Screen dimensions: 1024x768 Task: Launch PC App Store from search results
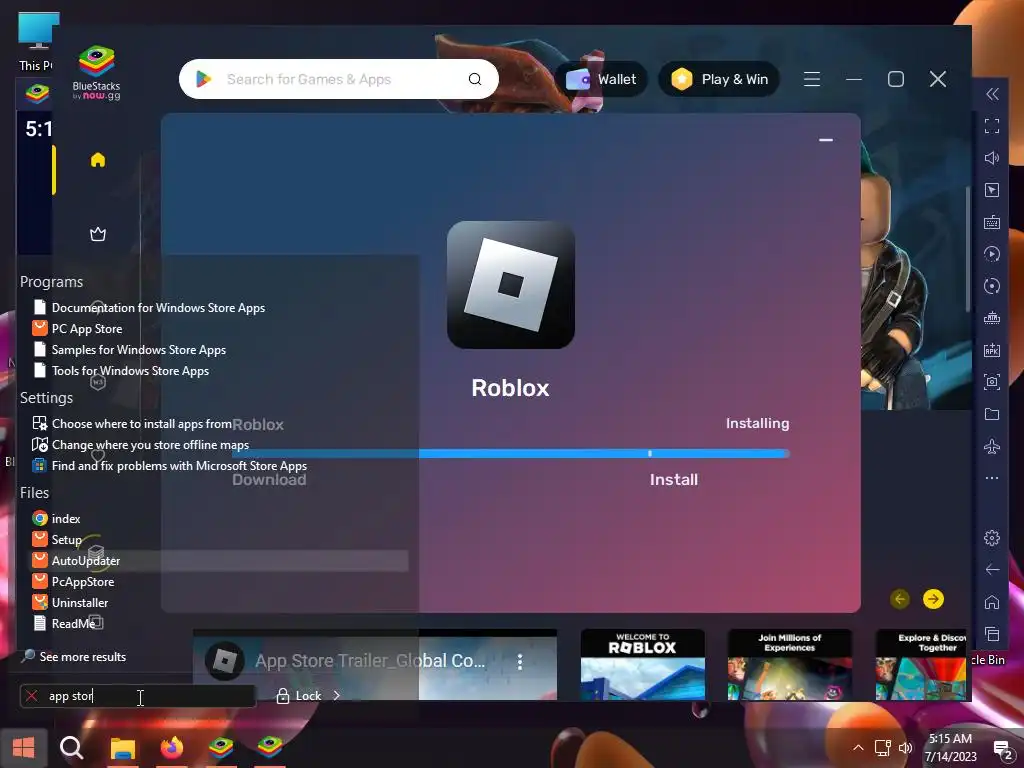(x=87, y=328)
